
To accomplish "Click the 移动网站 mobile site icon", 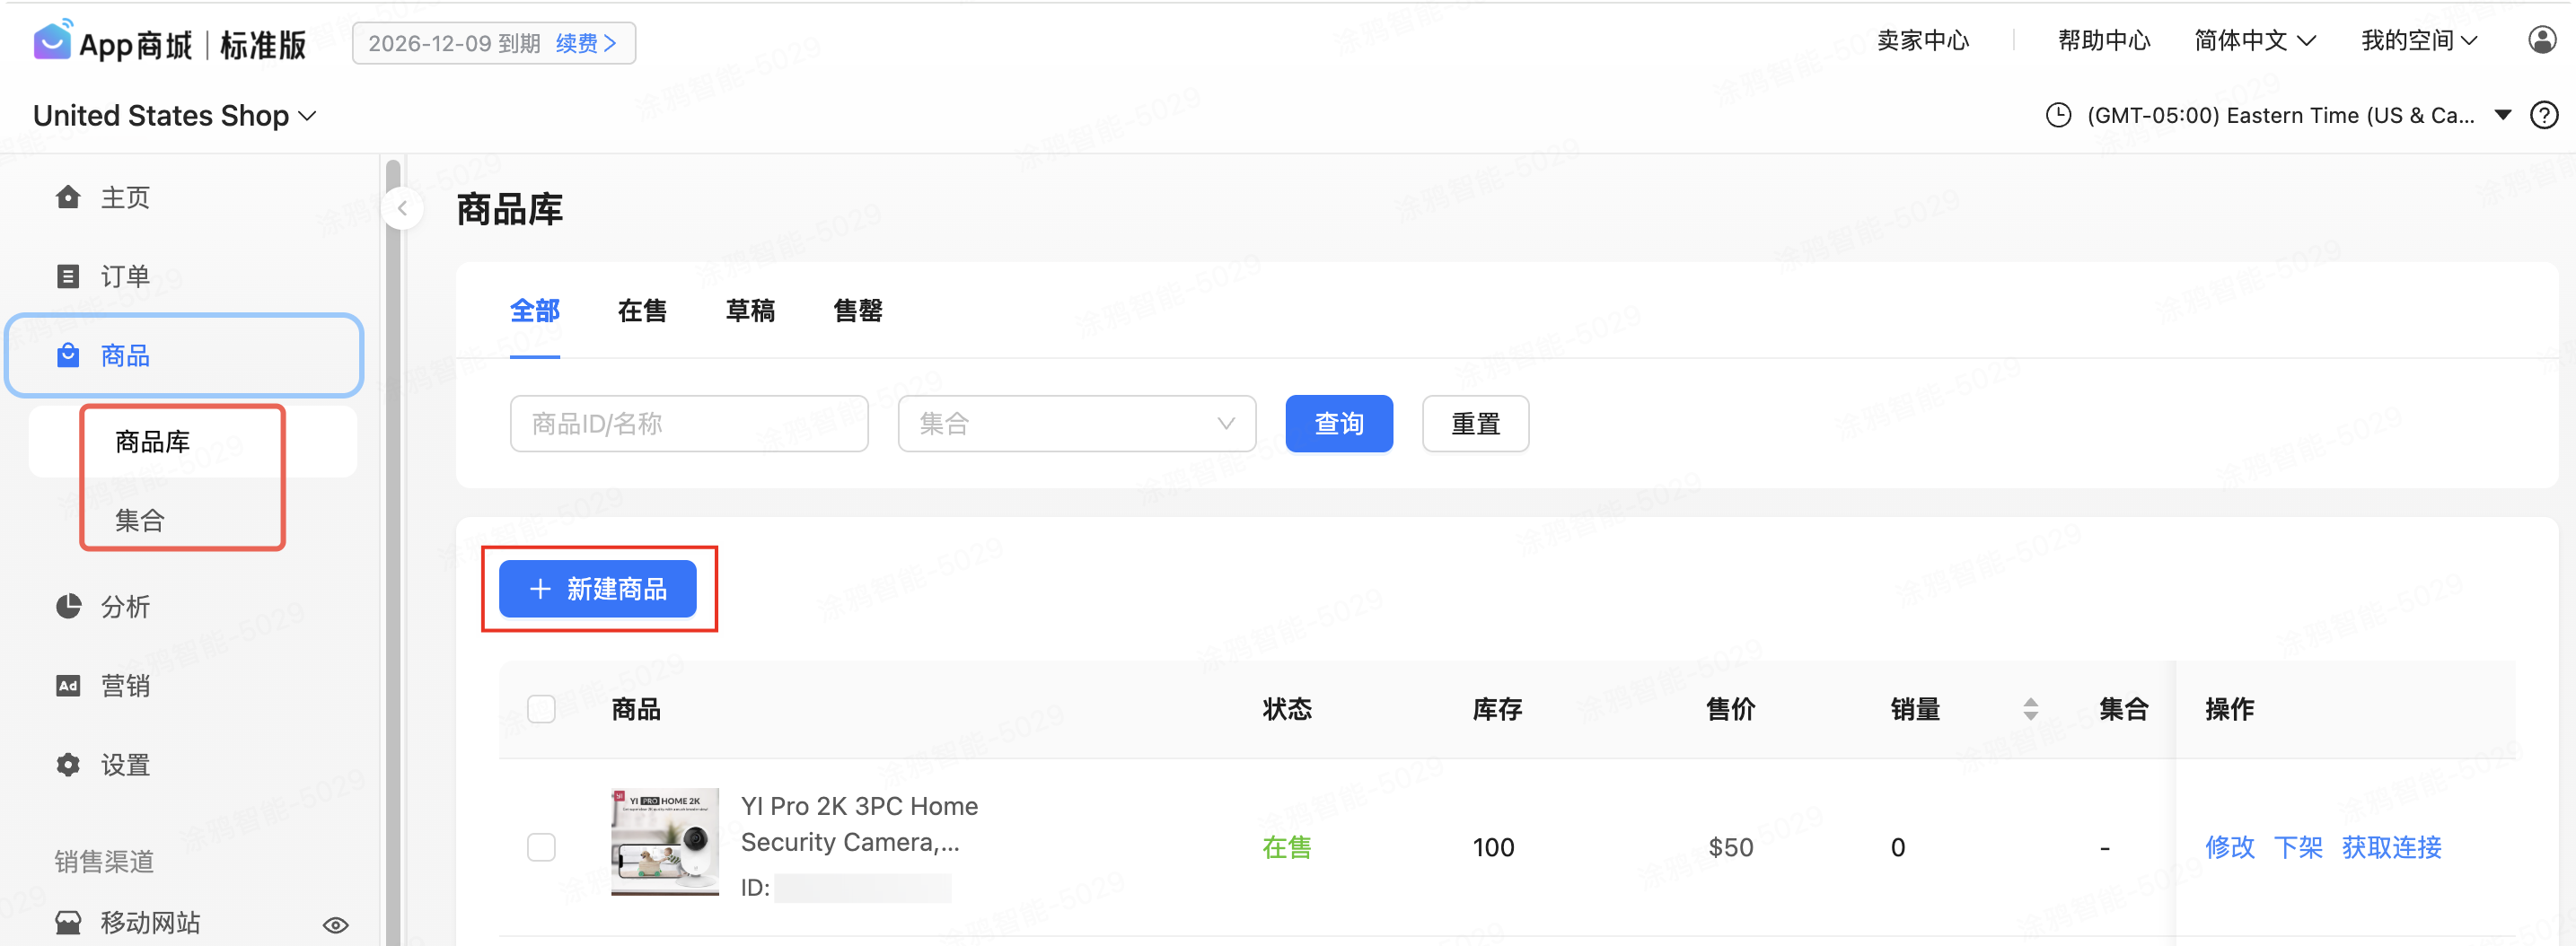I will pos(67,922).
